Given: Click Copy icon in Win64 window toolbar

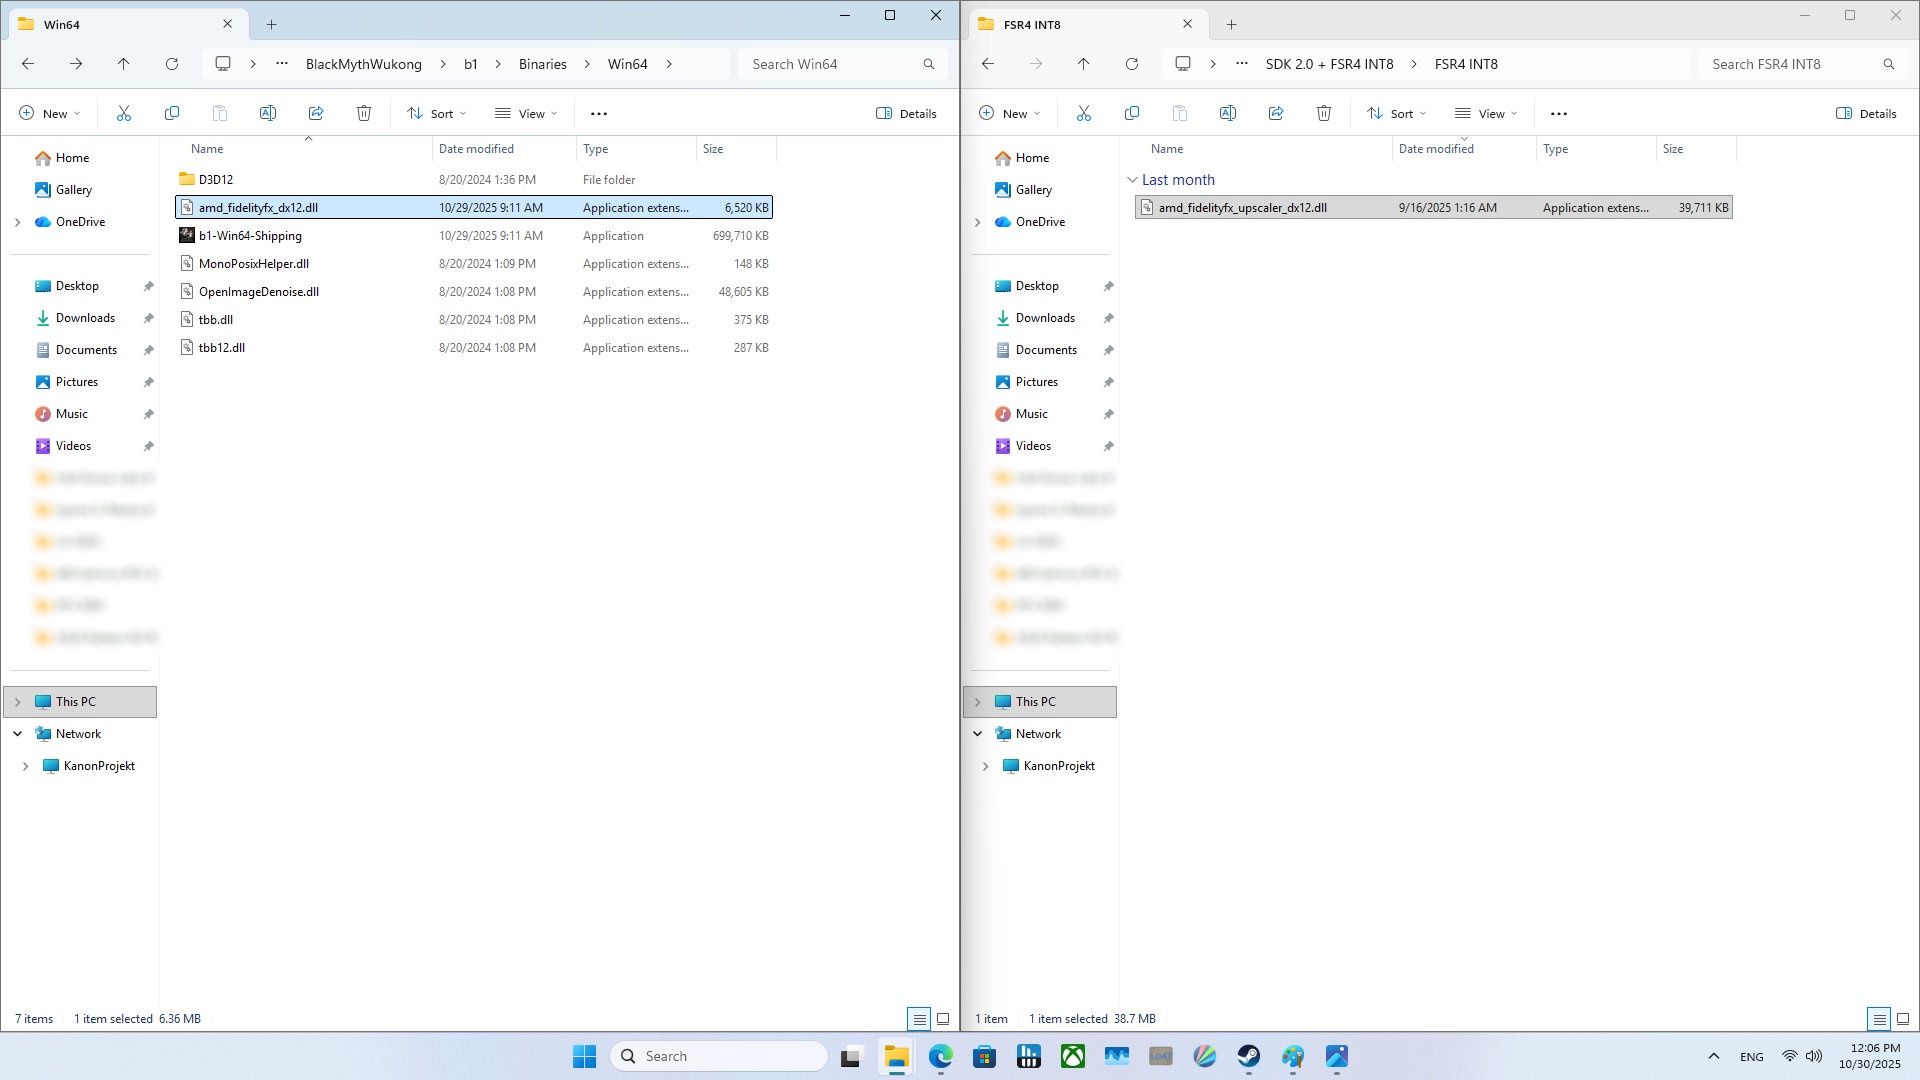Looking at the screenshot, I should coord(172,113).
